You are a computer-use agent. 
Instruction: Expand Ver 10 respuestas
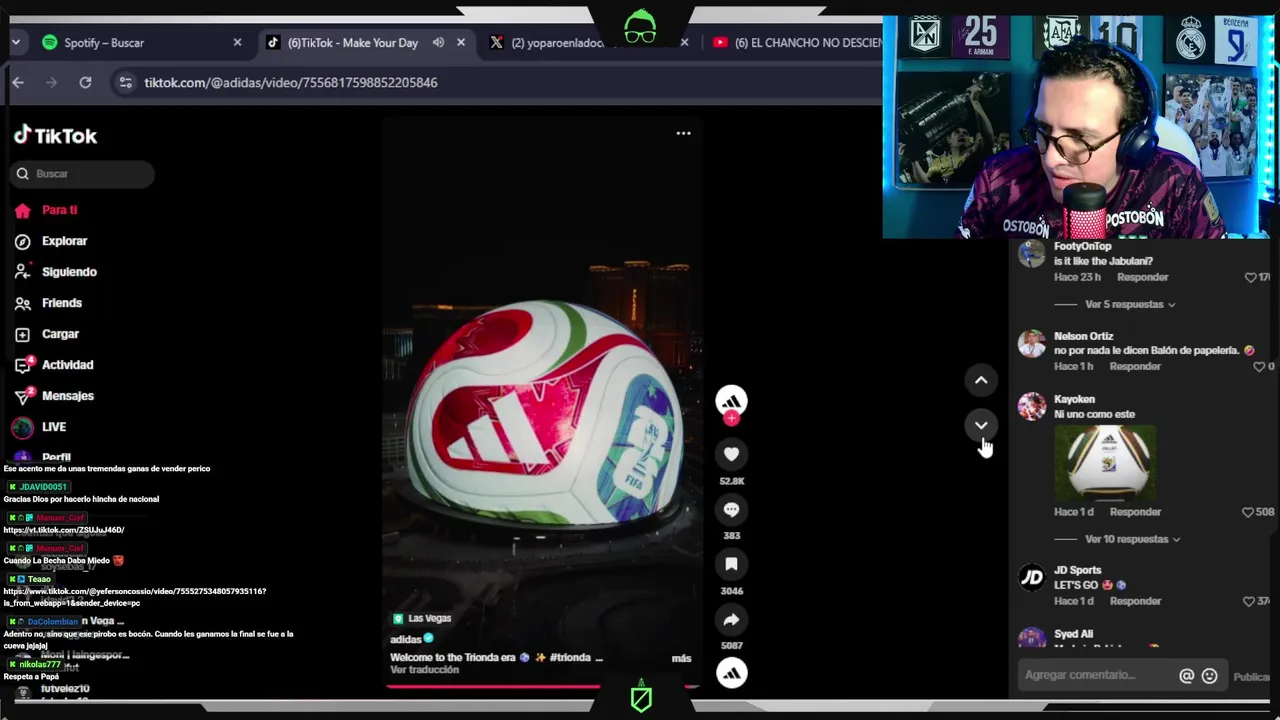1132,539
